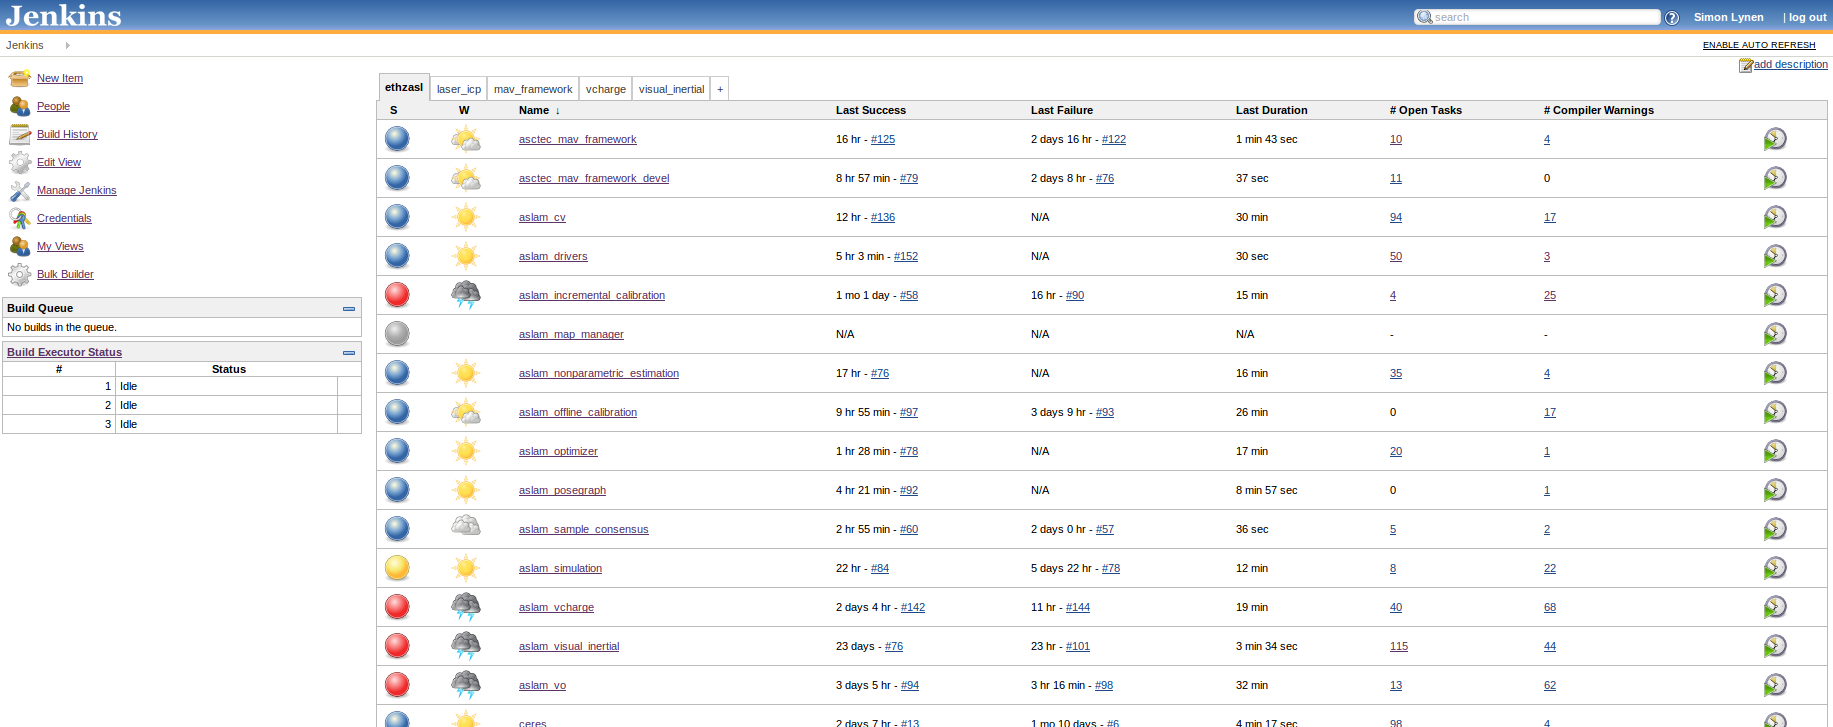Click the 'No builds in the queue.' text
This screenshot has width=1833, height=727.
click(62, 327)
